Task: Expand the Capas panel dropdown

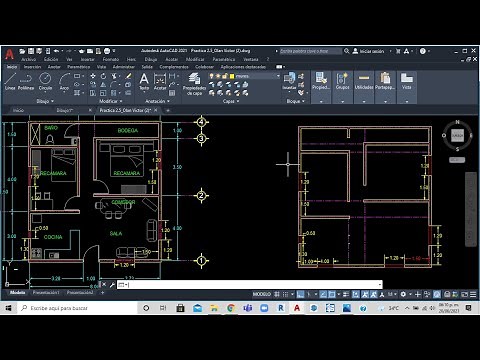Action: [x=231, y=101]
